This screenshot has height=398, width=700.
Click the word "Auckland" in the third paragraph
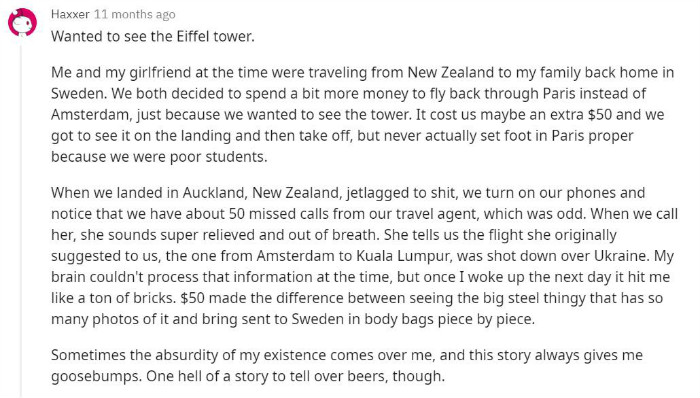(x=214, y=193)
